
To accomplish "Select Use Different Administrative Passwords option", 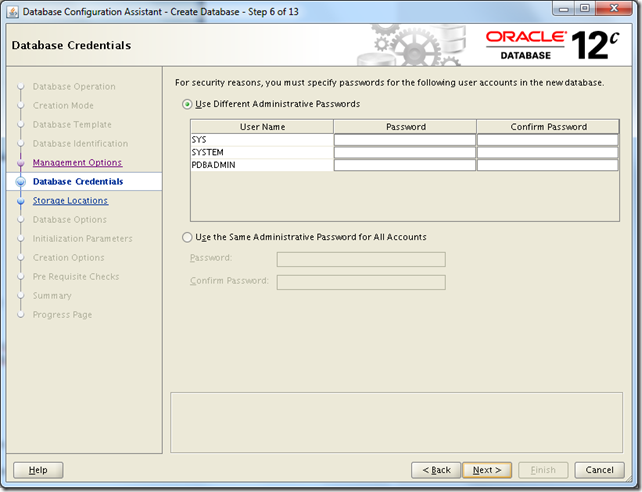I will 187,104.
